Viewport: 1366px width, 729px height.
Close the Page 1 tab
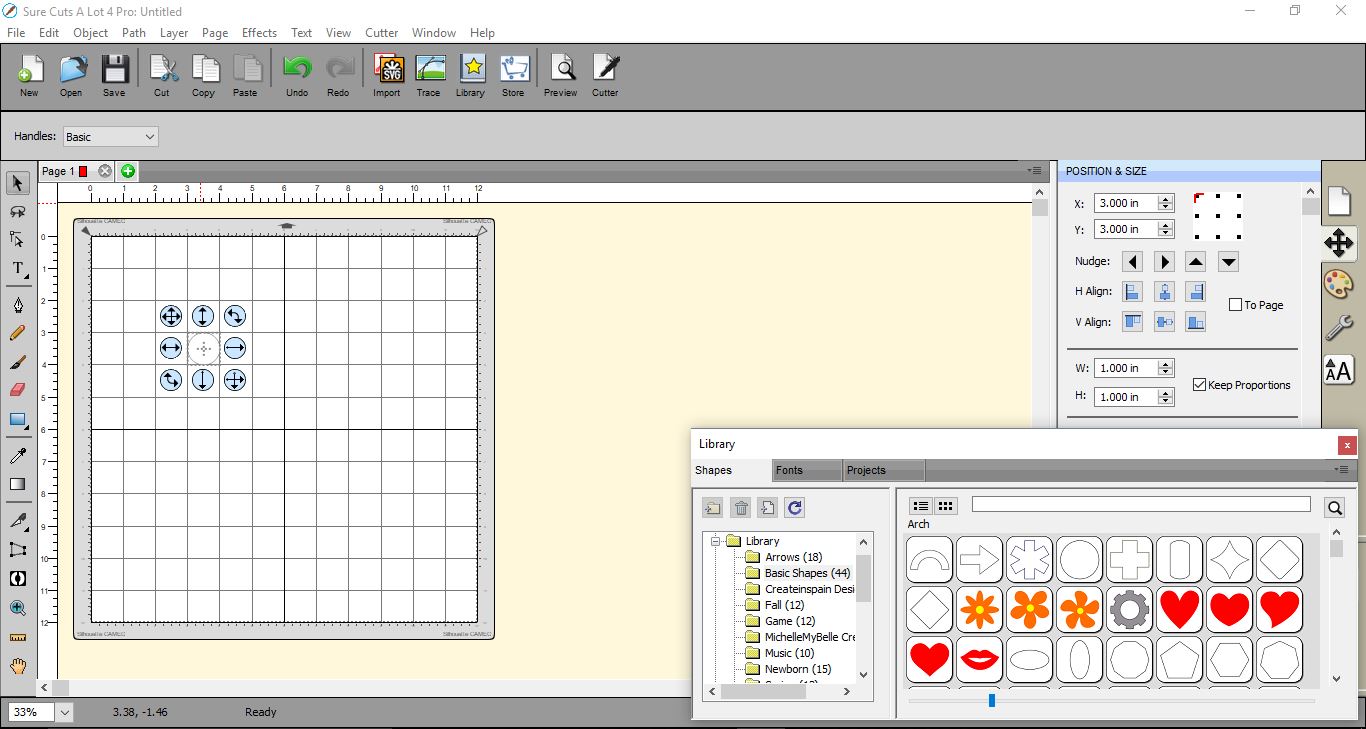coord(105,171)
